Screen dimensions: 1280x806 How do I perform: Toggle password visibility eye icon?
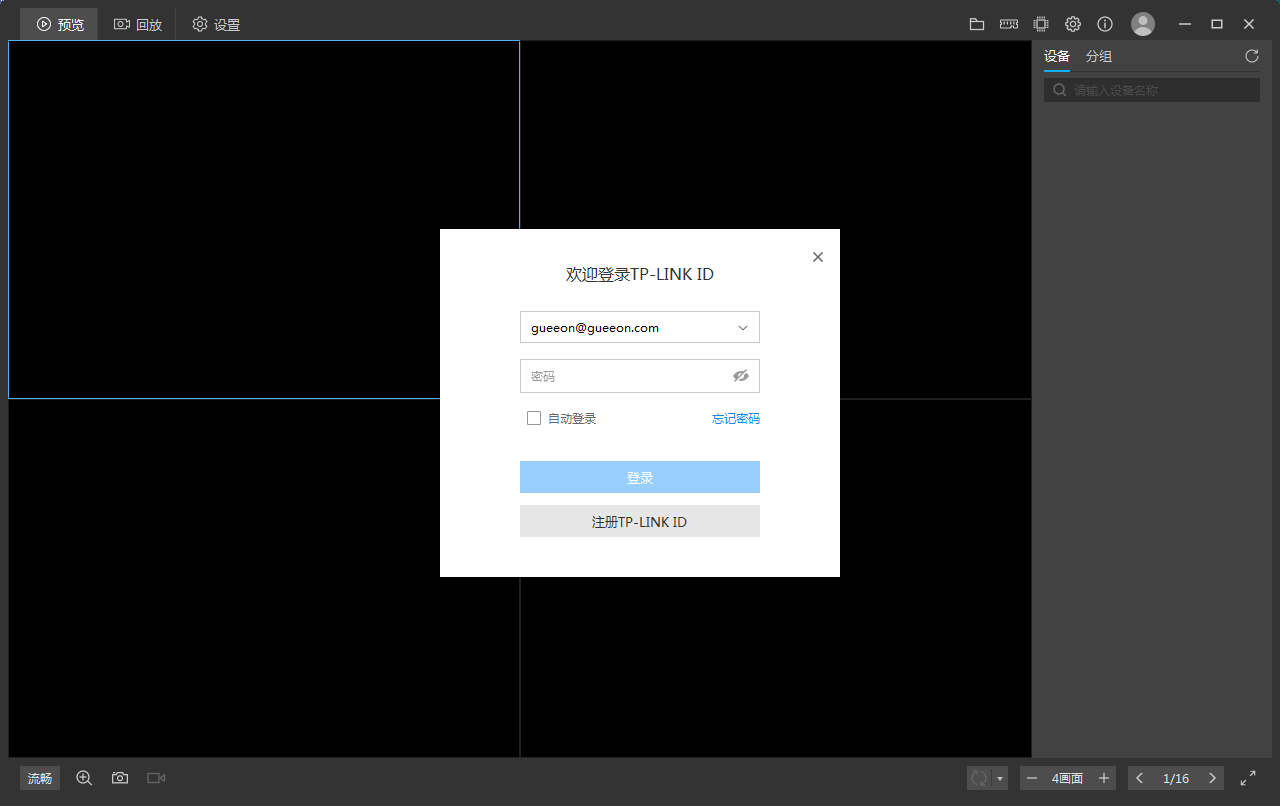[740, 376]
